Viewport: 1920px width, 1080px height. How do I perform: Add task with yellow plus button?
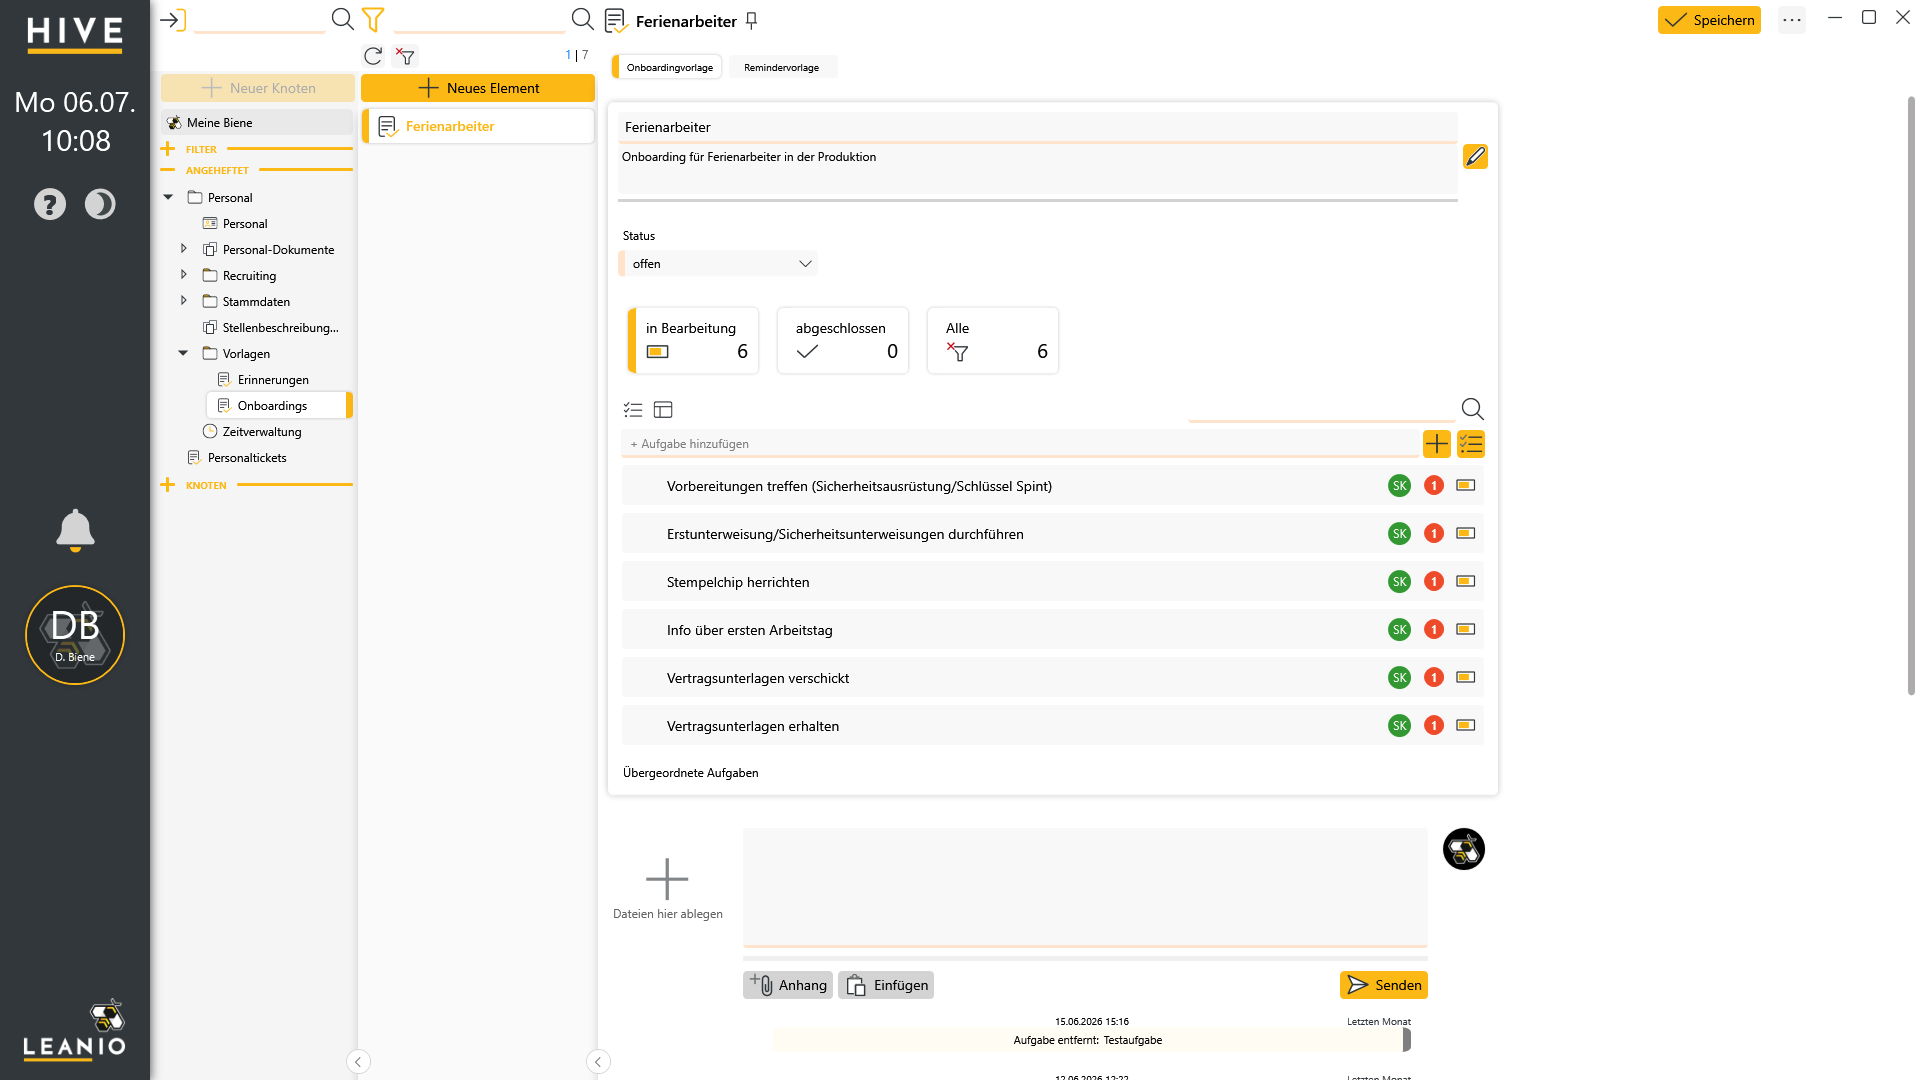coord(1437,444)
